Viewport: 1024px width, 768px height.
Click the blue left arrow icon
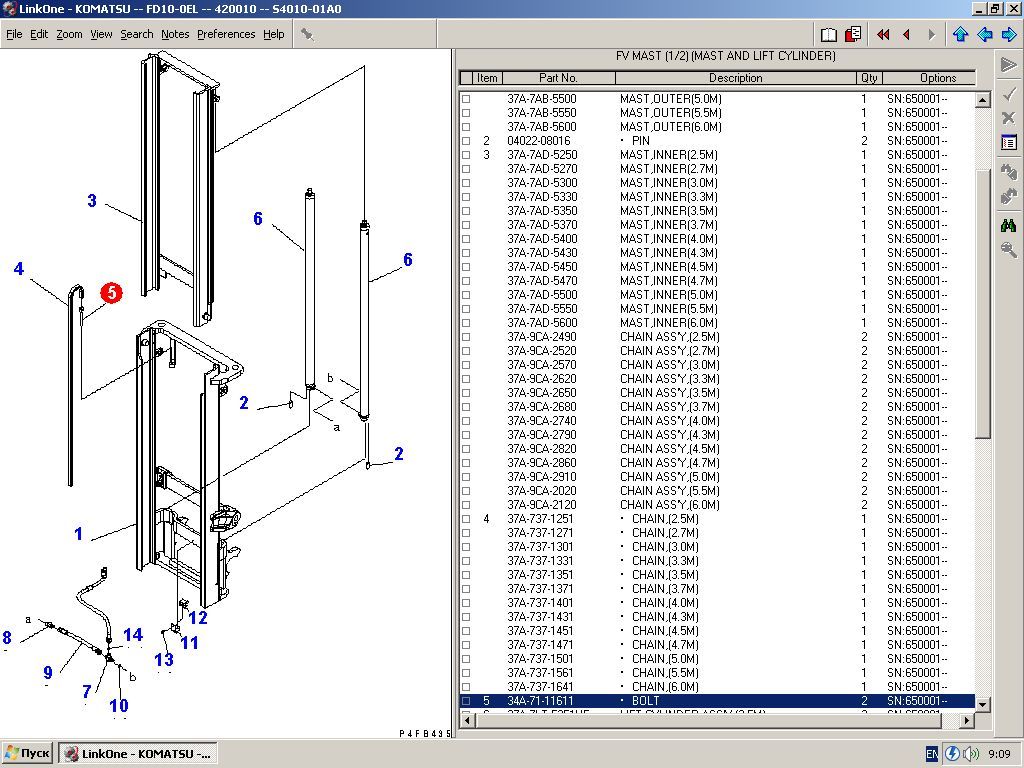pos(985,34)
